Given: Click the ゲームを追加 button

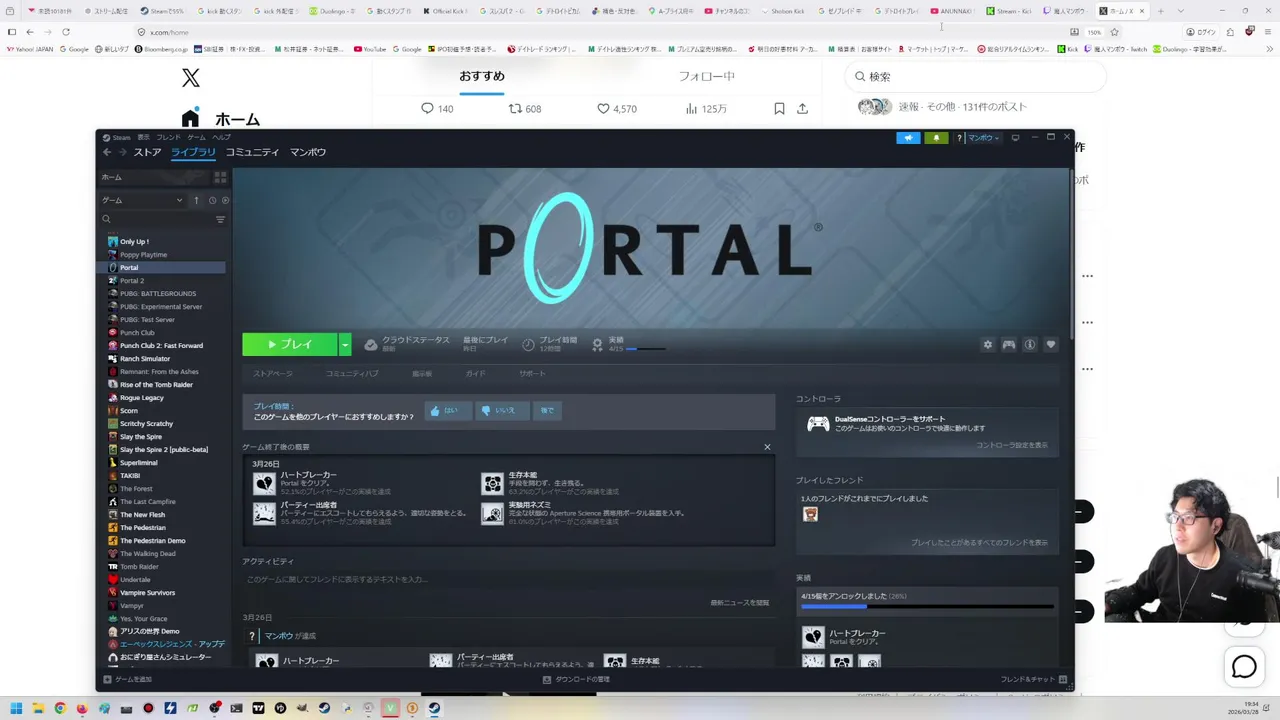Looking at the screenshot, I should pos(128,679).
